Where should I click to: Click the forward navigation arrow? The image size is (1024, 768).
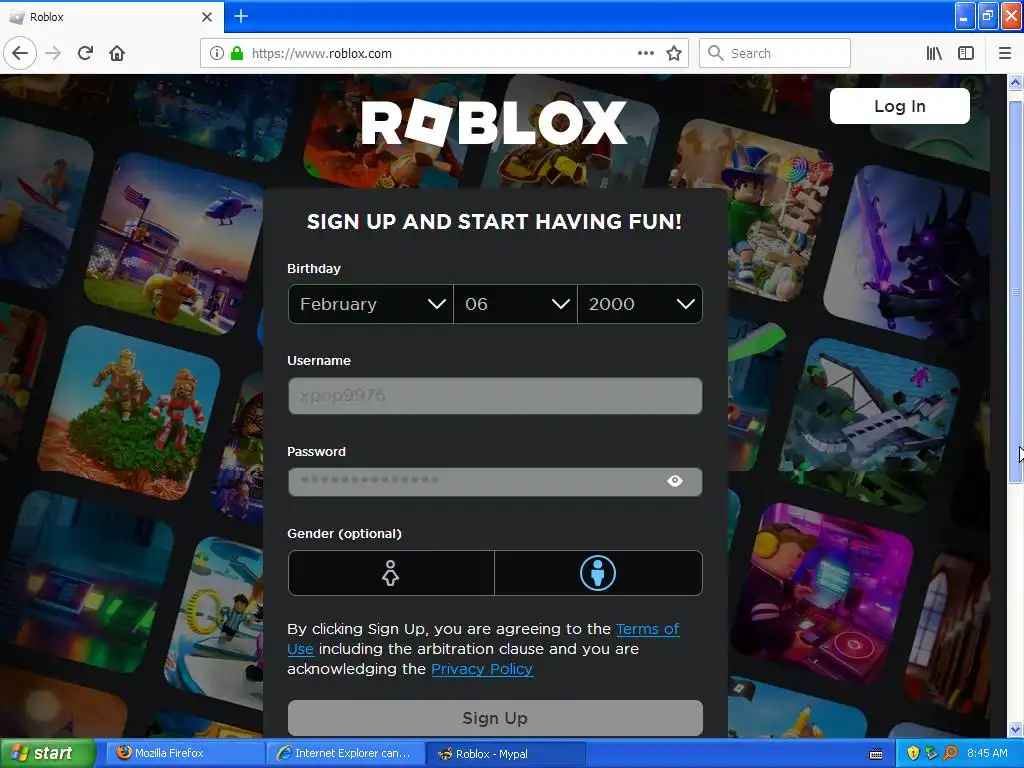tap(54, 53)
